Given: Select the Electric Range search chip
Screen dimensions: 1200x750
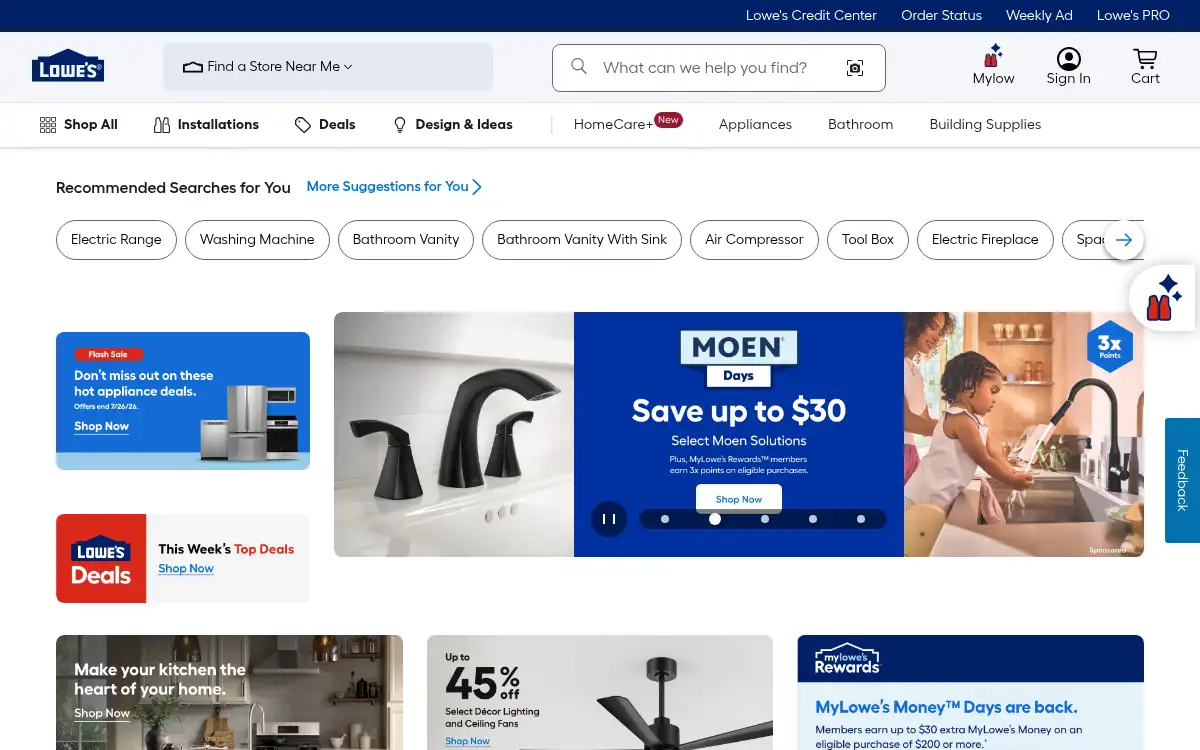Looking at the screenshot, I should (116, 240).
